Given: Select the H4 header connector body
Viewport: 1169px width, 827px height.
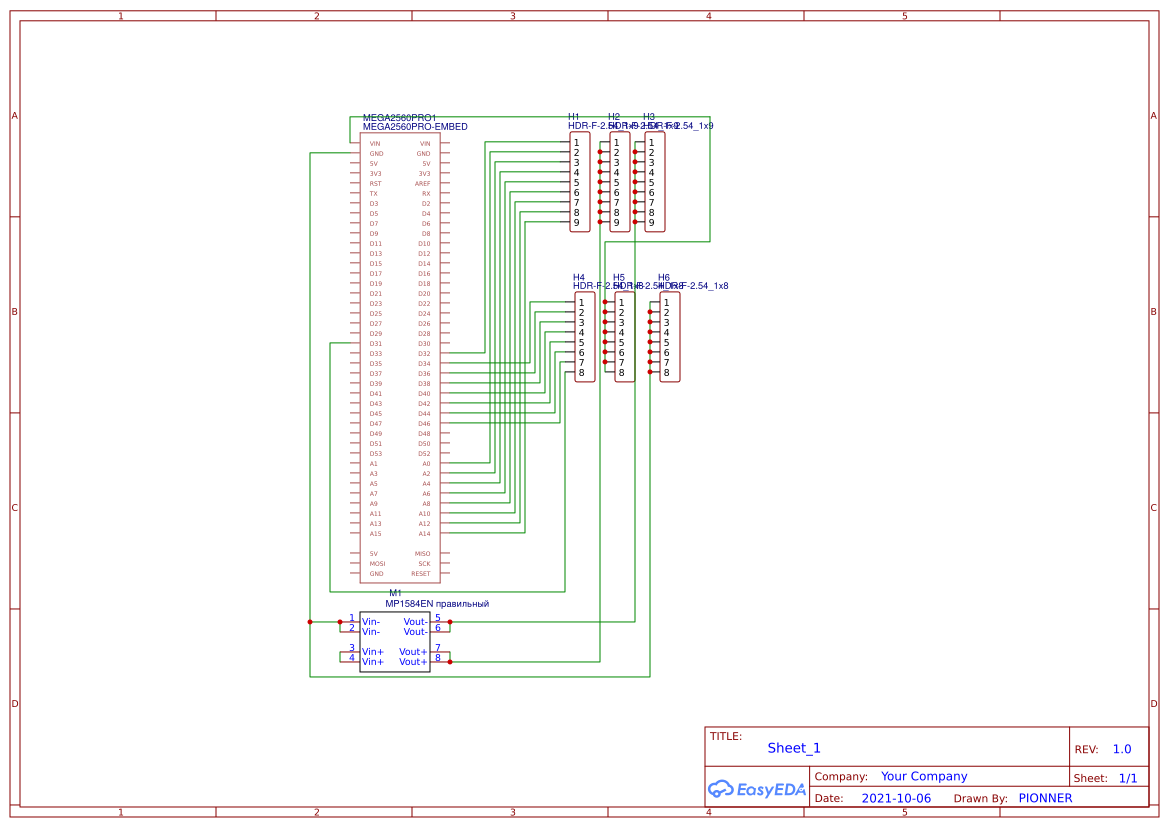Looking at the screenshot, I should (x=585, y=337).
